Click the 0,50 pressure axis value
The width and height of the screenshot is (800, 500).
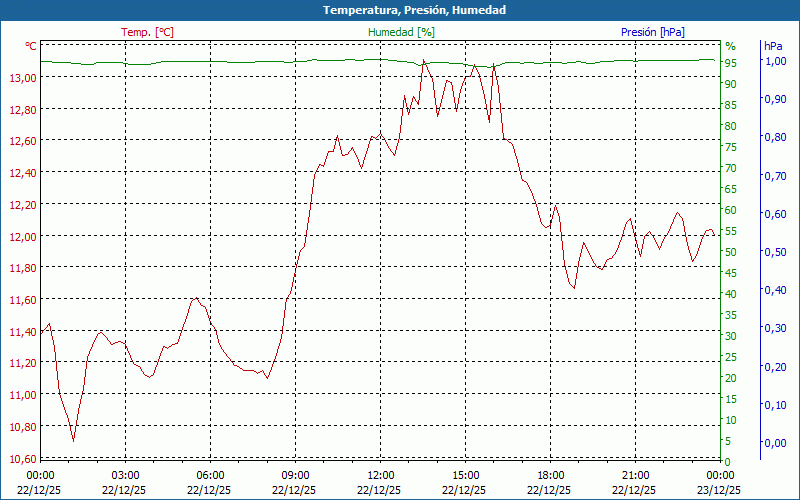(774, 252)
